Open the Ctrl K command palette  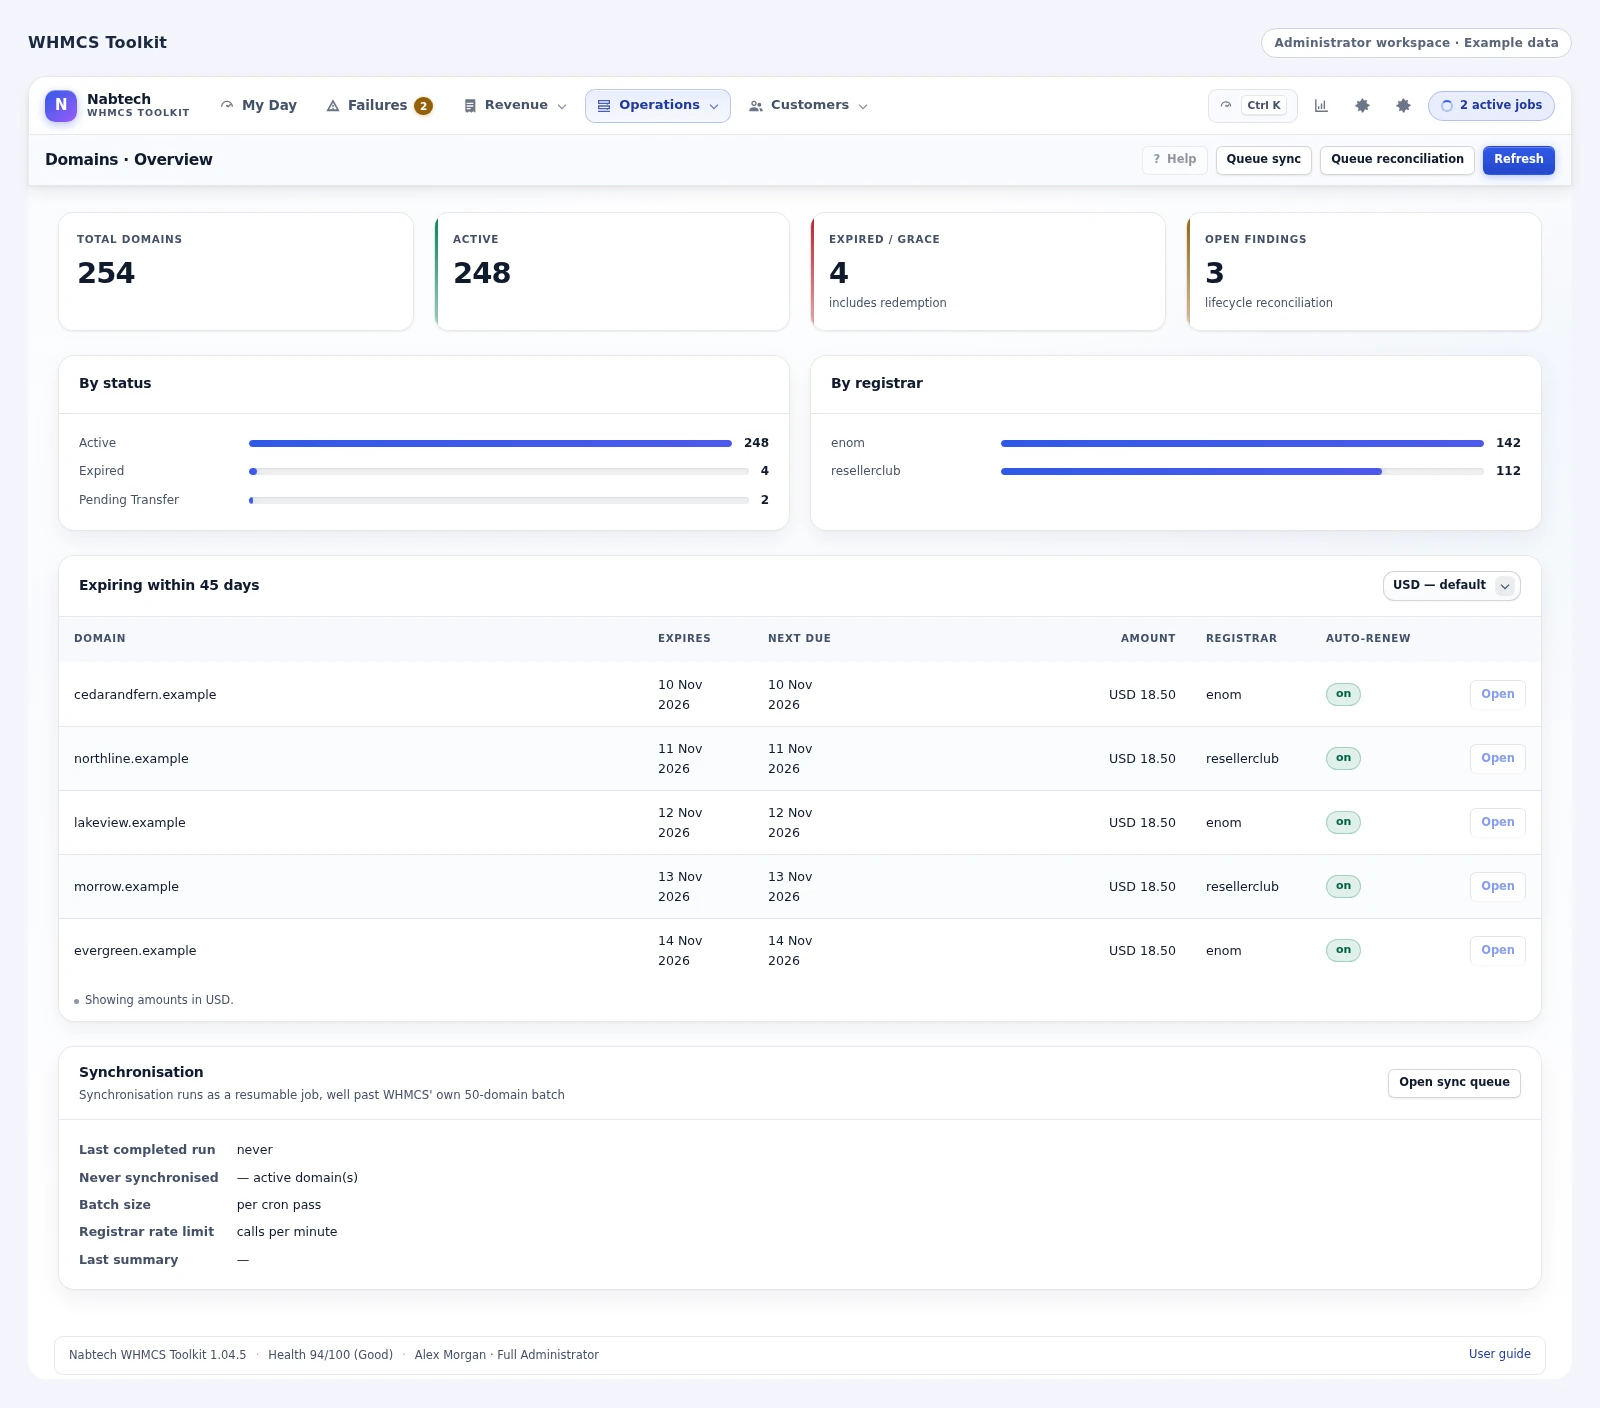(1253, 106)
